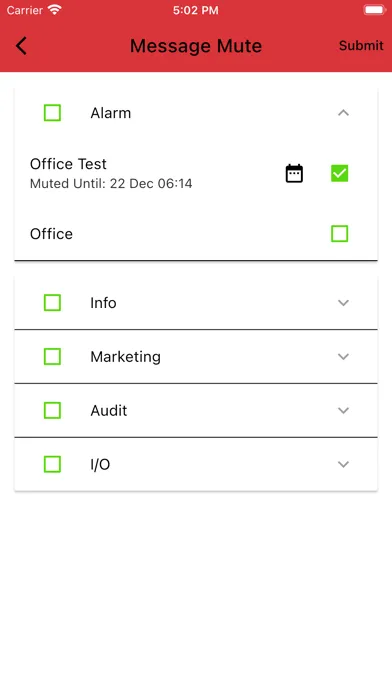Check the Marketing category checkbox

tap(52, 356)
